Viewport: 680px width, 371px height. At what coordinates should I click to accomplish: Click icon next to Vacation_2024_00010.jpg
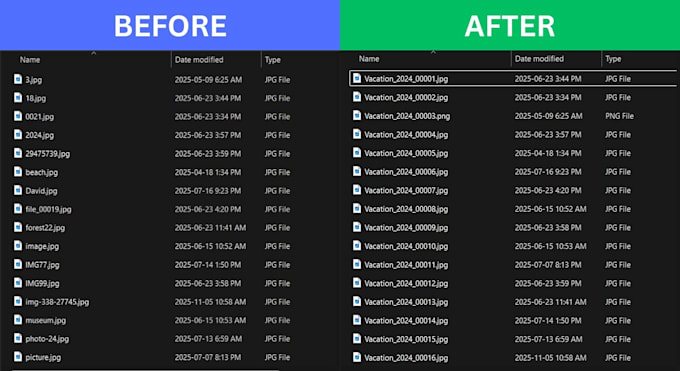pyautogui.click(x=357, y=246)
